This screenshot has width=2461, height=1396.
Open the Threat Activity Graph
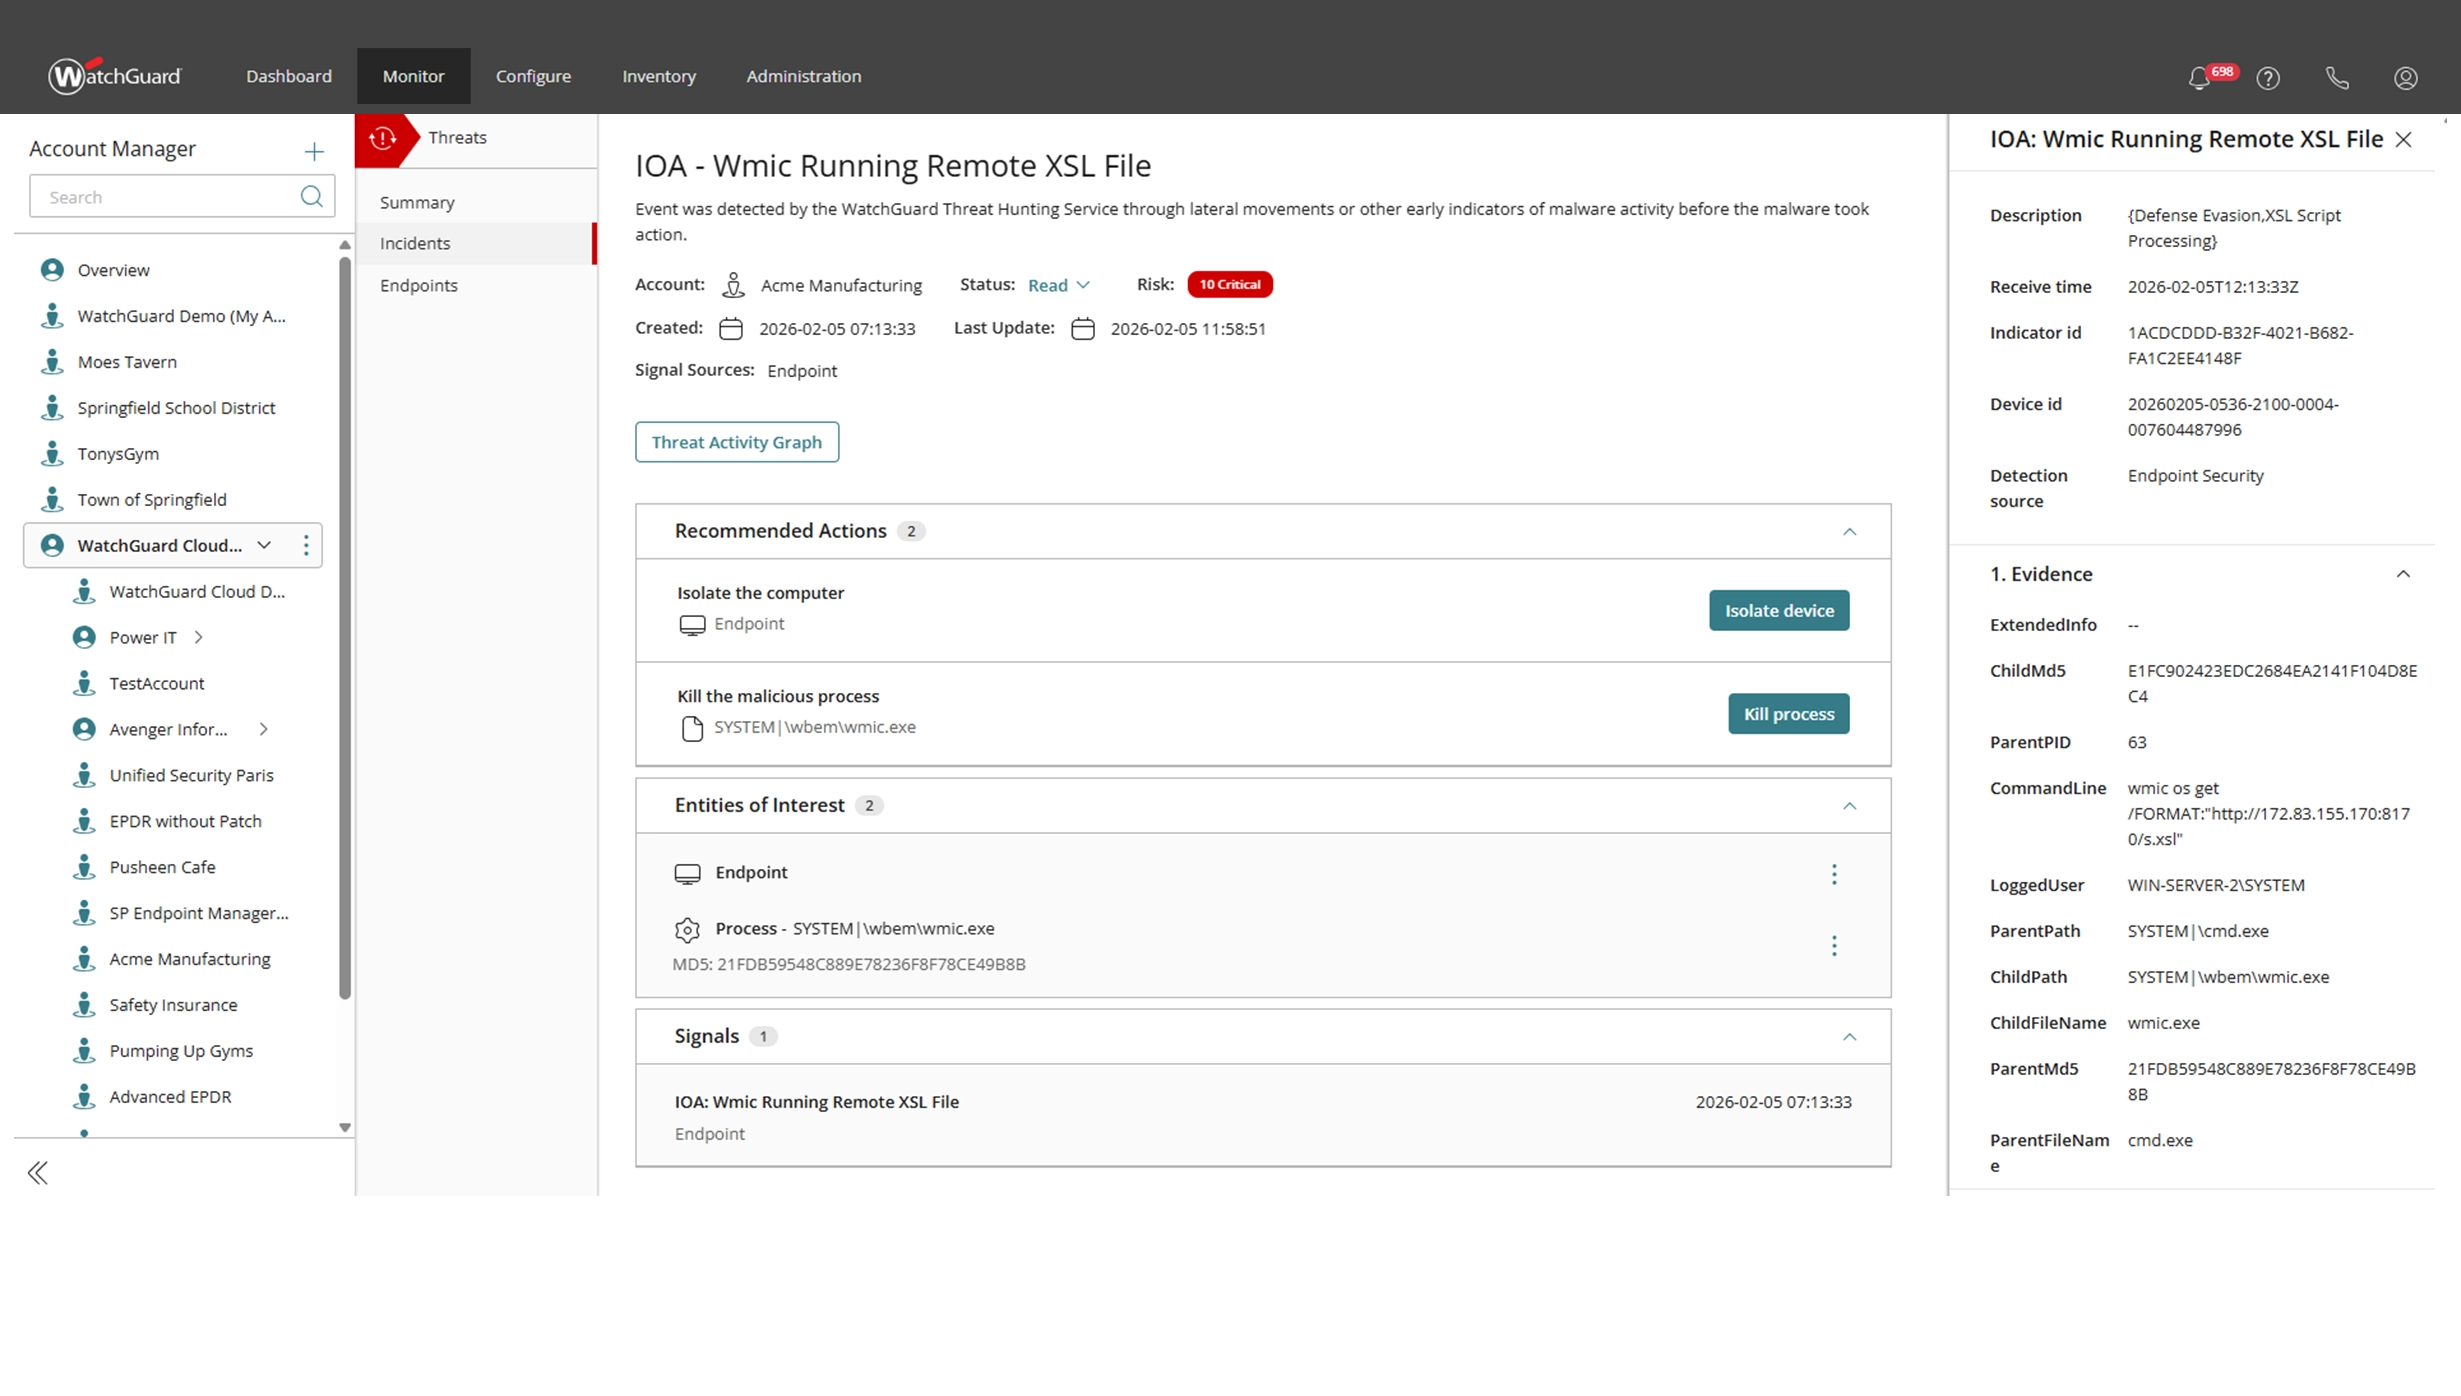[x=736, y=441]
